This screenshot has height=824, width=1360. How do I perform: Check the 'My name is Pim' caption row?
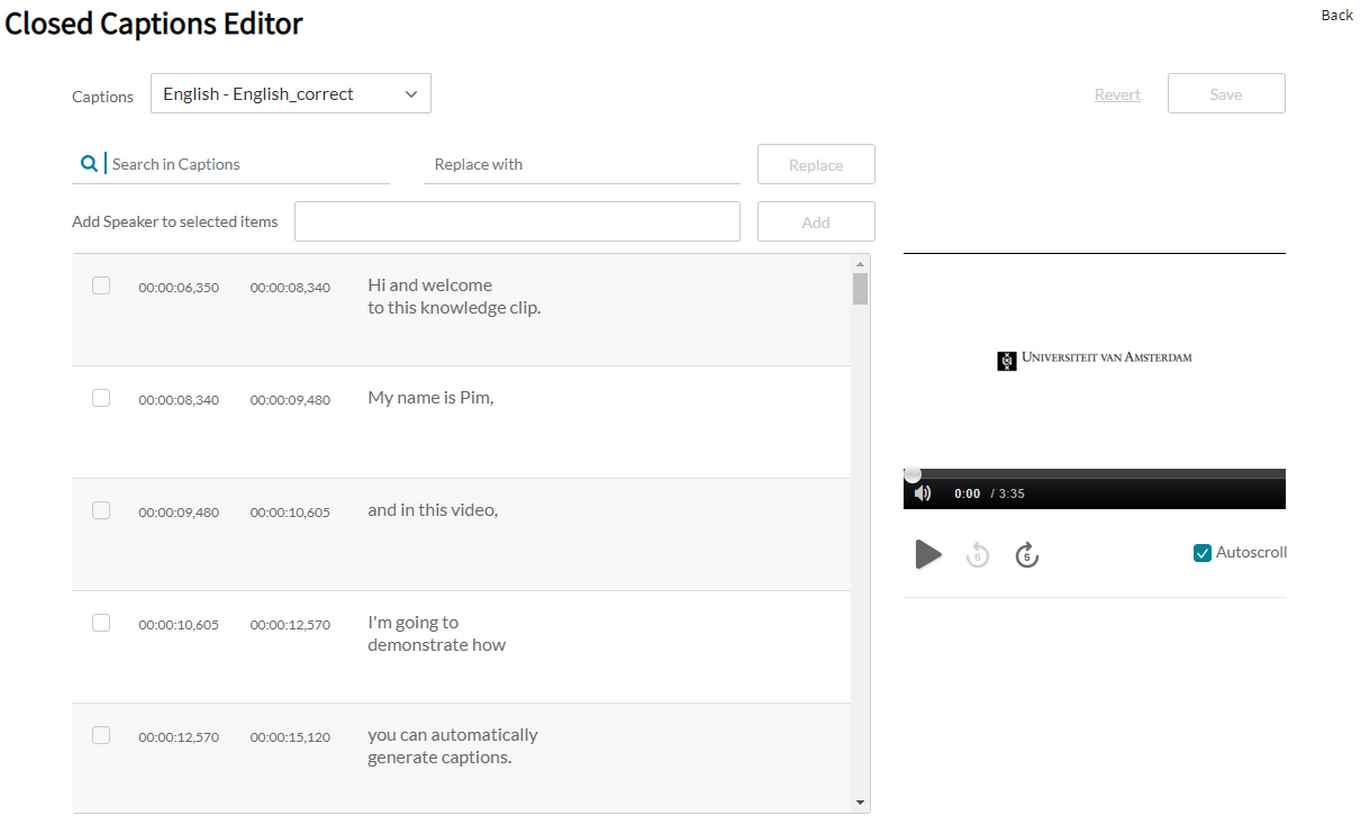point(100,397)
